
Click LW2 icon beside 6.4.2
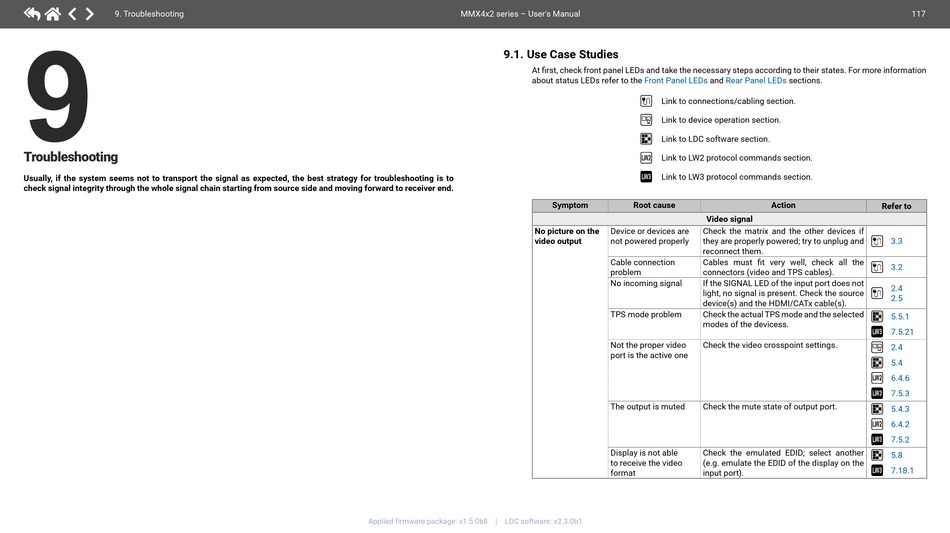[x=877, y=424]
